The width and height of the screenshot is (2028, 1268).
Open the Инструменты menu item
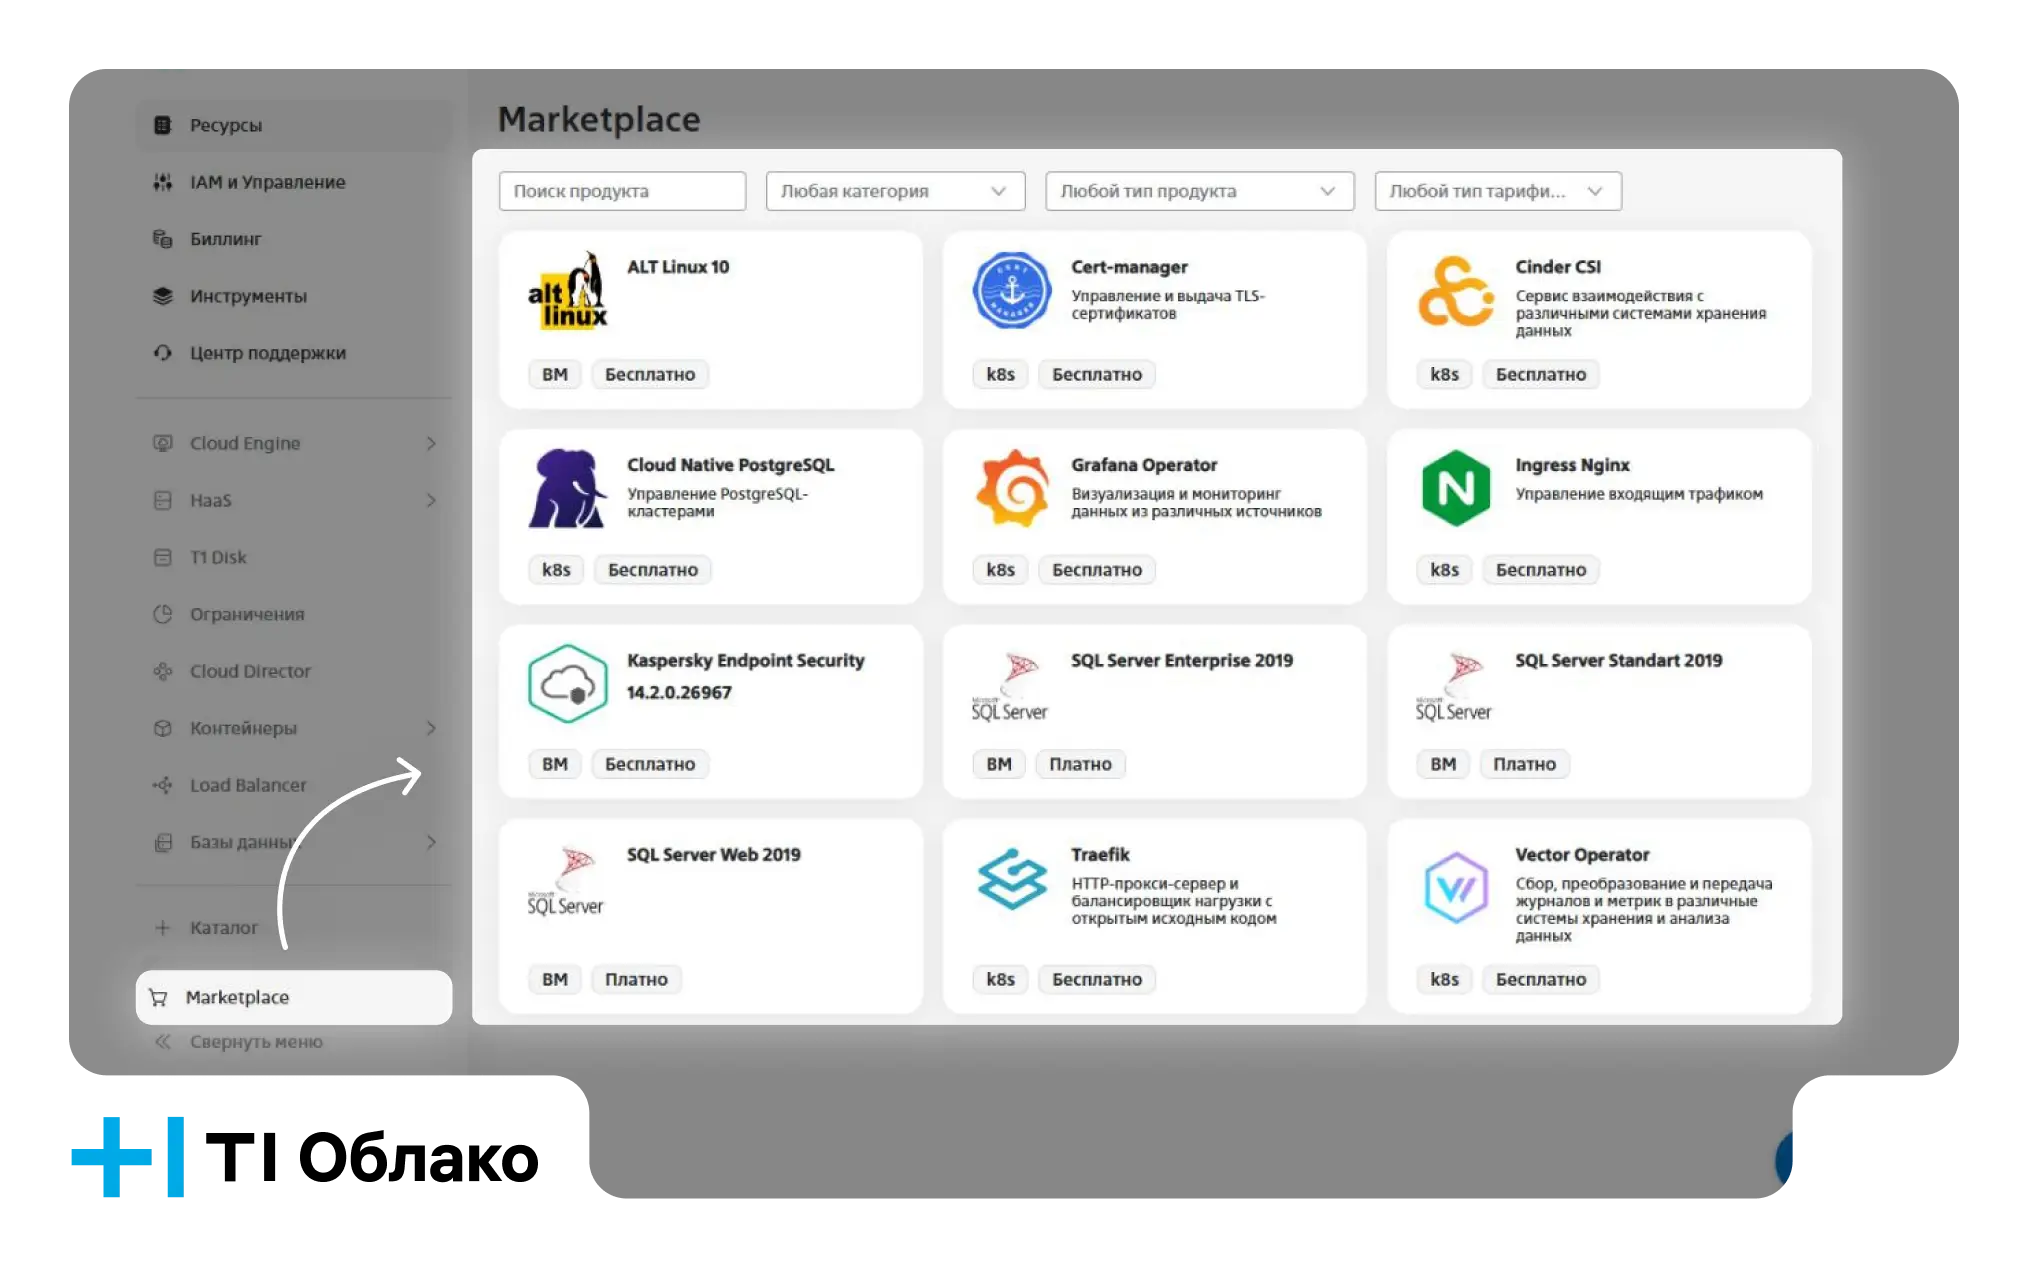point(293,296)
